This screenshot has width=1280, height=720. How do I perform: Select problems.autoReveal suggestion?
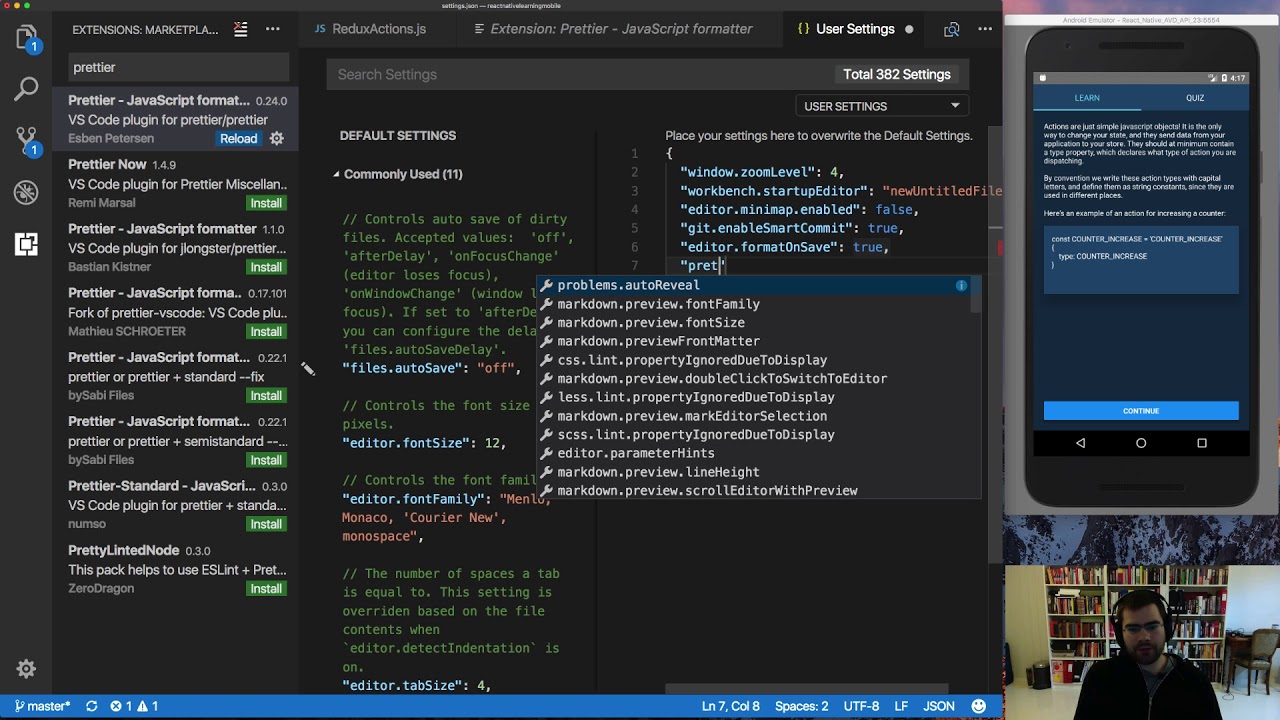click(x=759, y=285)
